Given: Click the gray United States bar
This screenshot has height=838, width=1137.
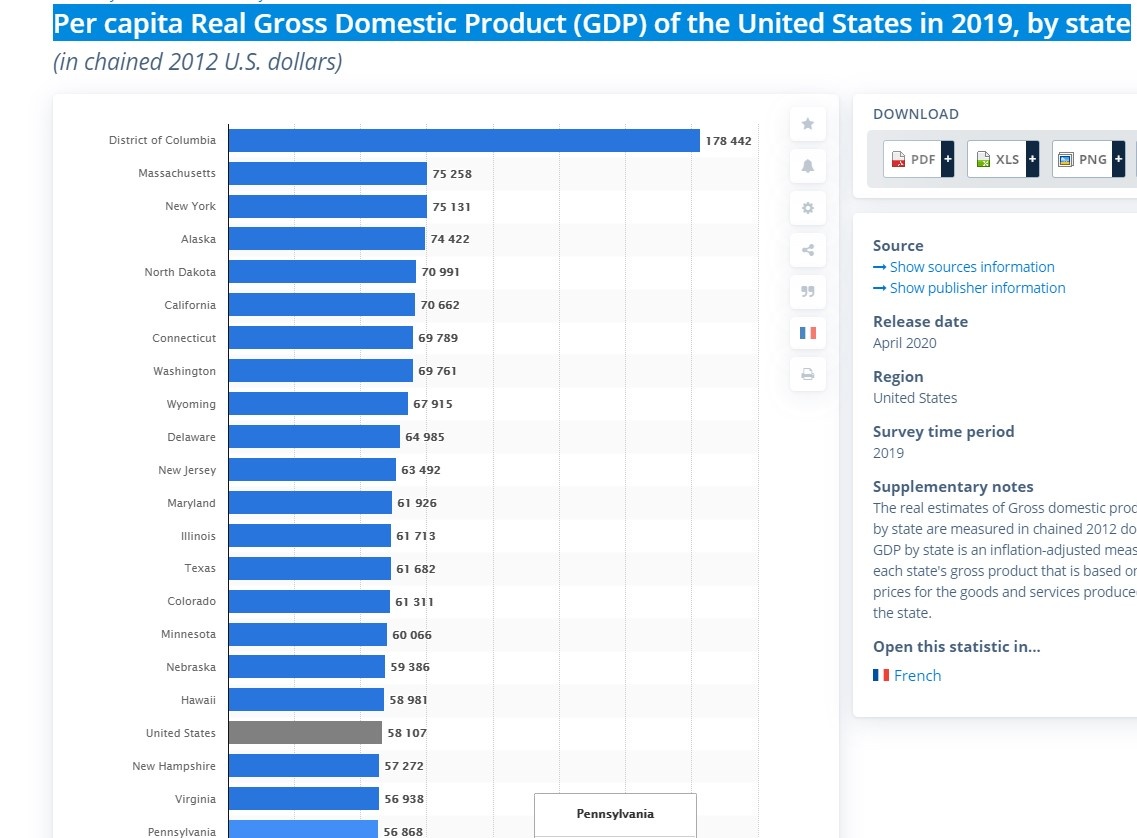Looking at the screenshot, I should pyautogui.click(x=305, y=733).
